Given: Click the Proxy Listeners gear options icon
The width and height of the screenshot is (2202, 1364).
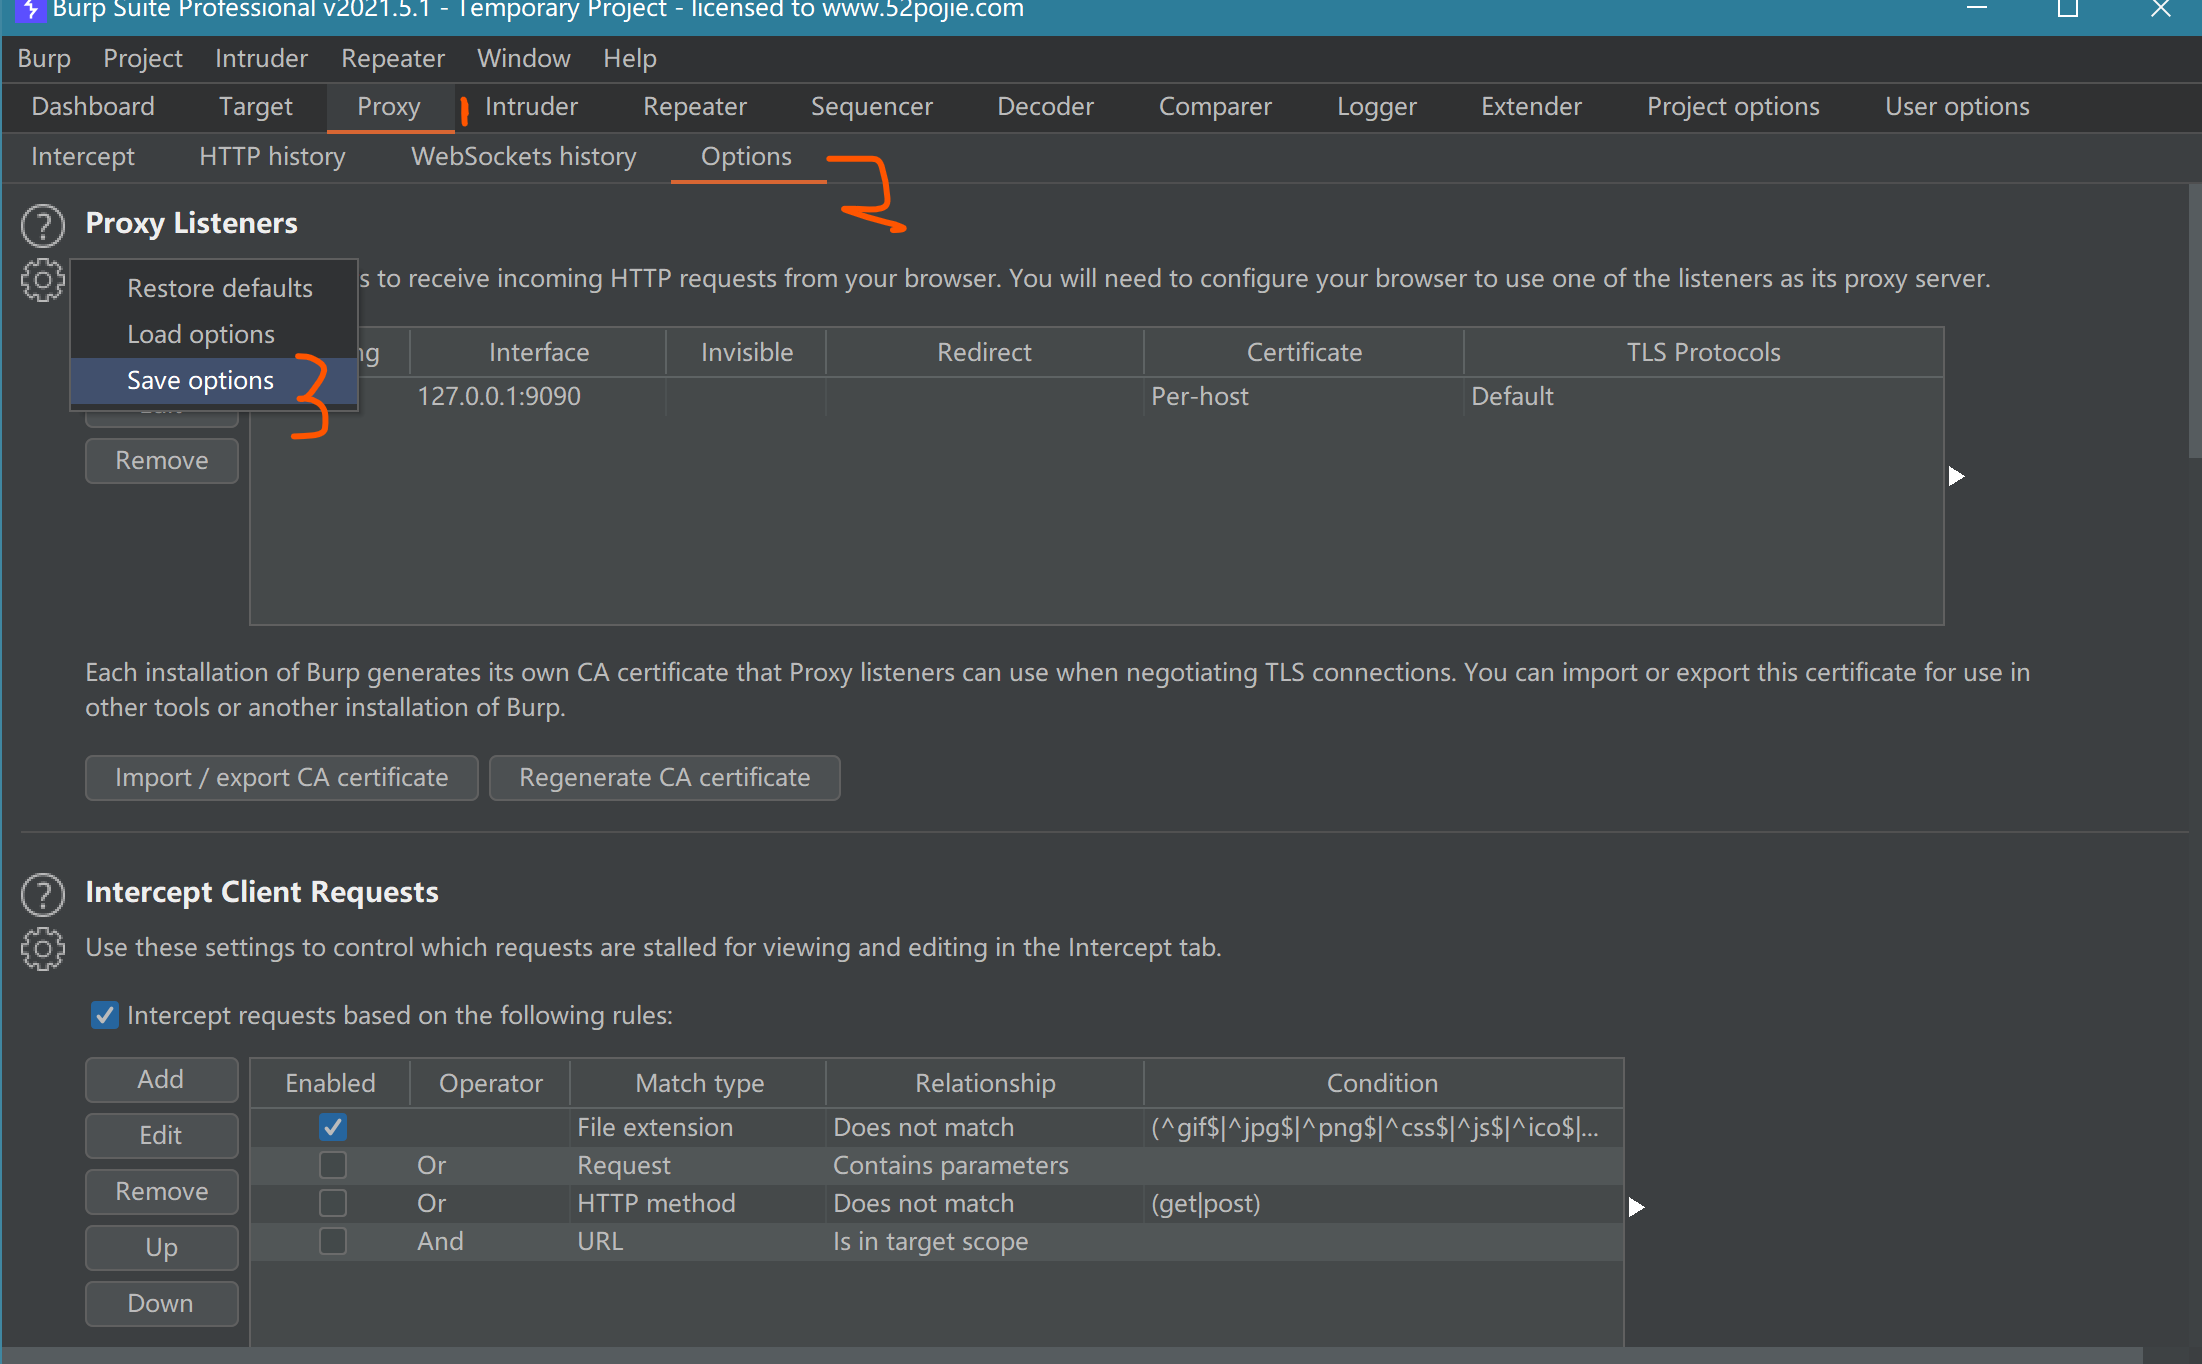Looking at the screenshot, I should point(43,280).
